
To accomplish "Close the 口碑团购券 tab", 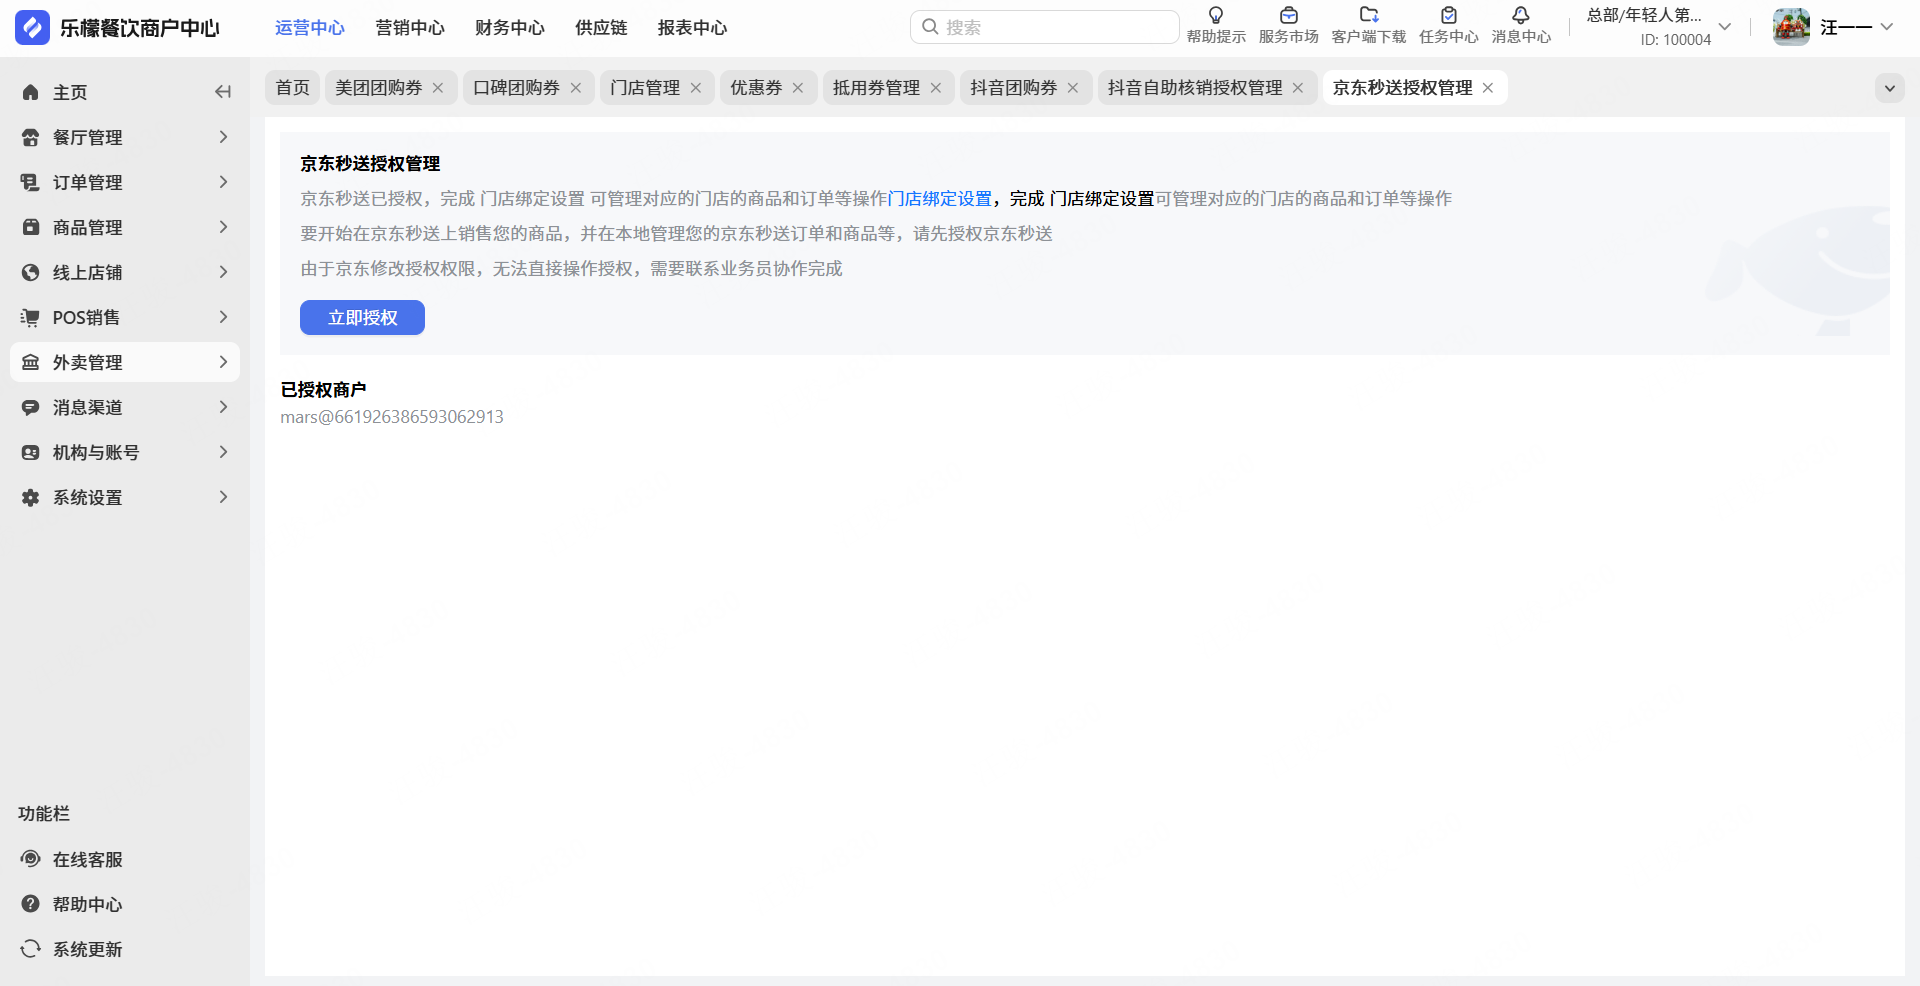I will 576,88.
